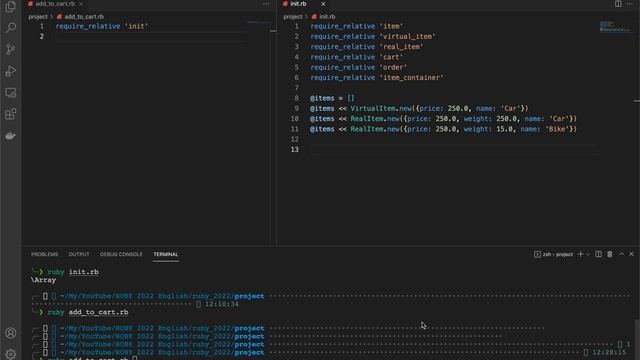The width and height of the screenshot is (640, 360).
Task: Switch to the TERMINAL tab
Action: pos(166,254)
